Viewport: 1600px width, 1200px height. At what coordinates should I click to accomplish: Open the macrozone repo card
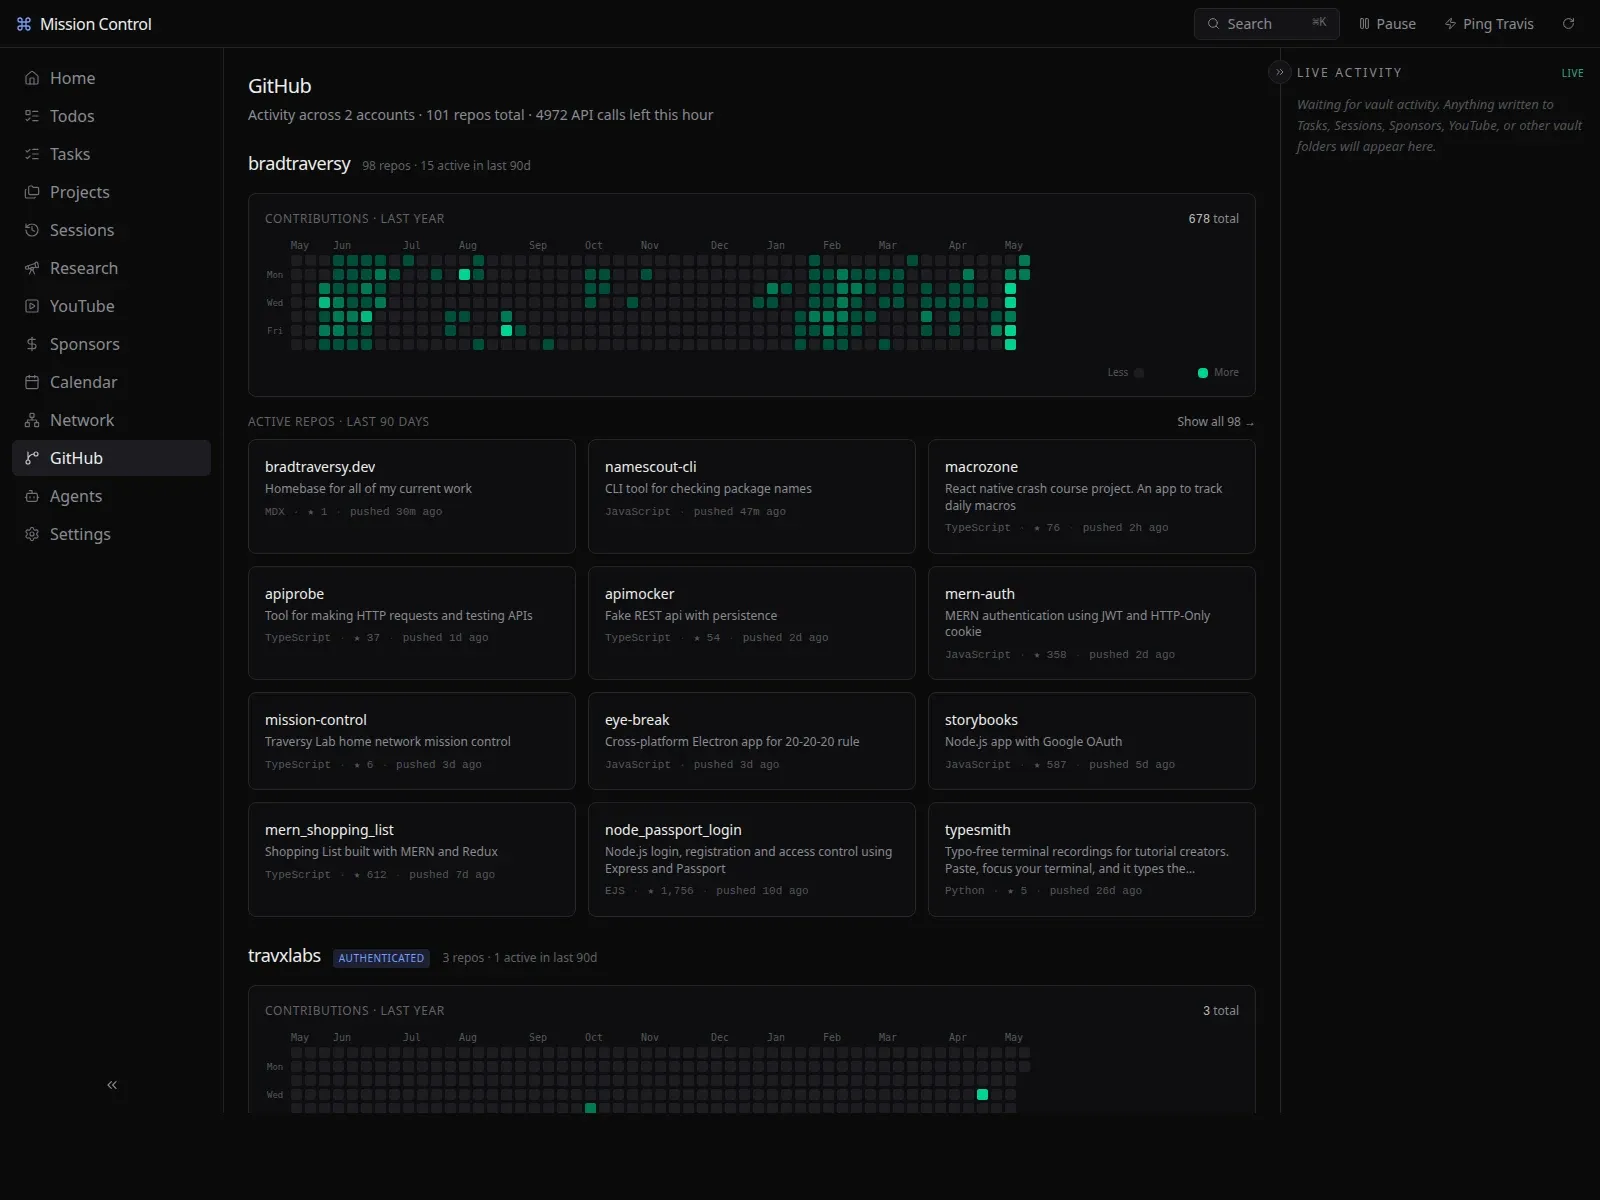1092,496
